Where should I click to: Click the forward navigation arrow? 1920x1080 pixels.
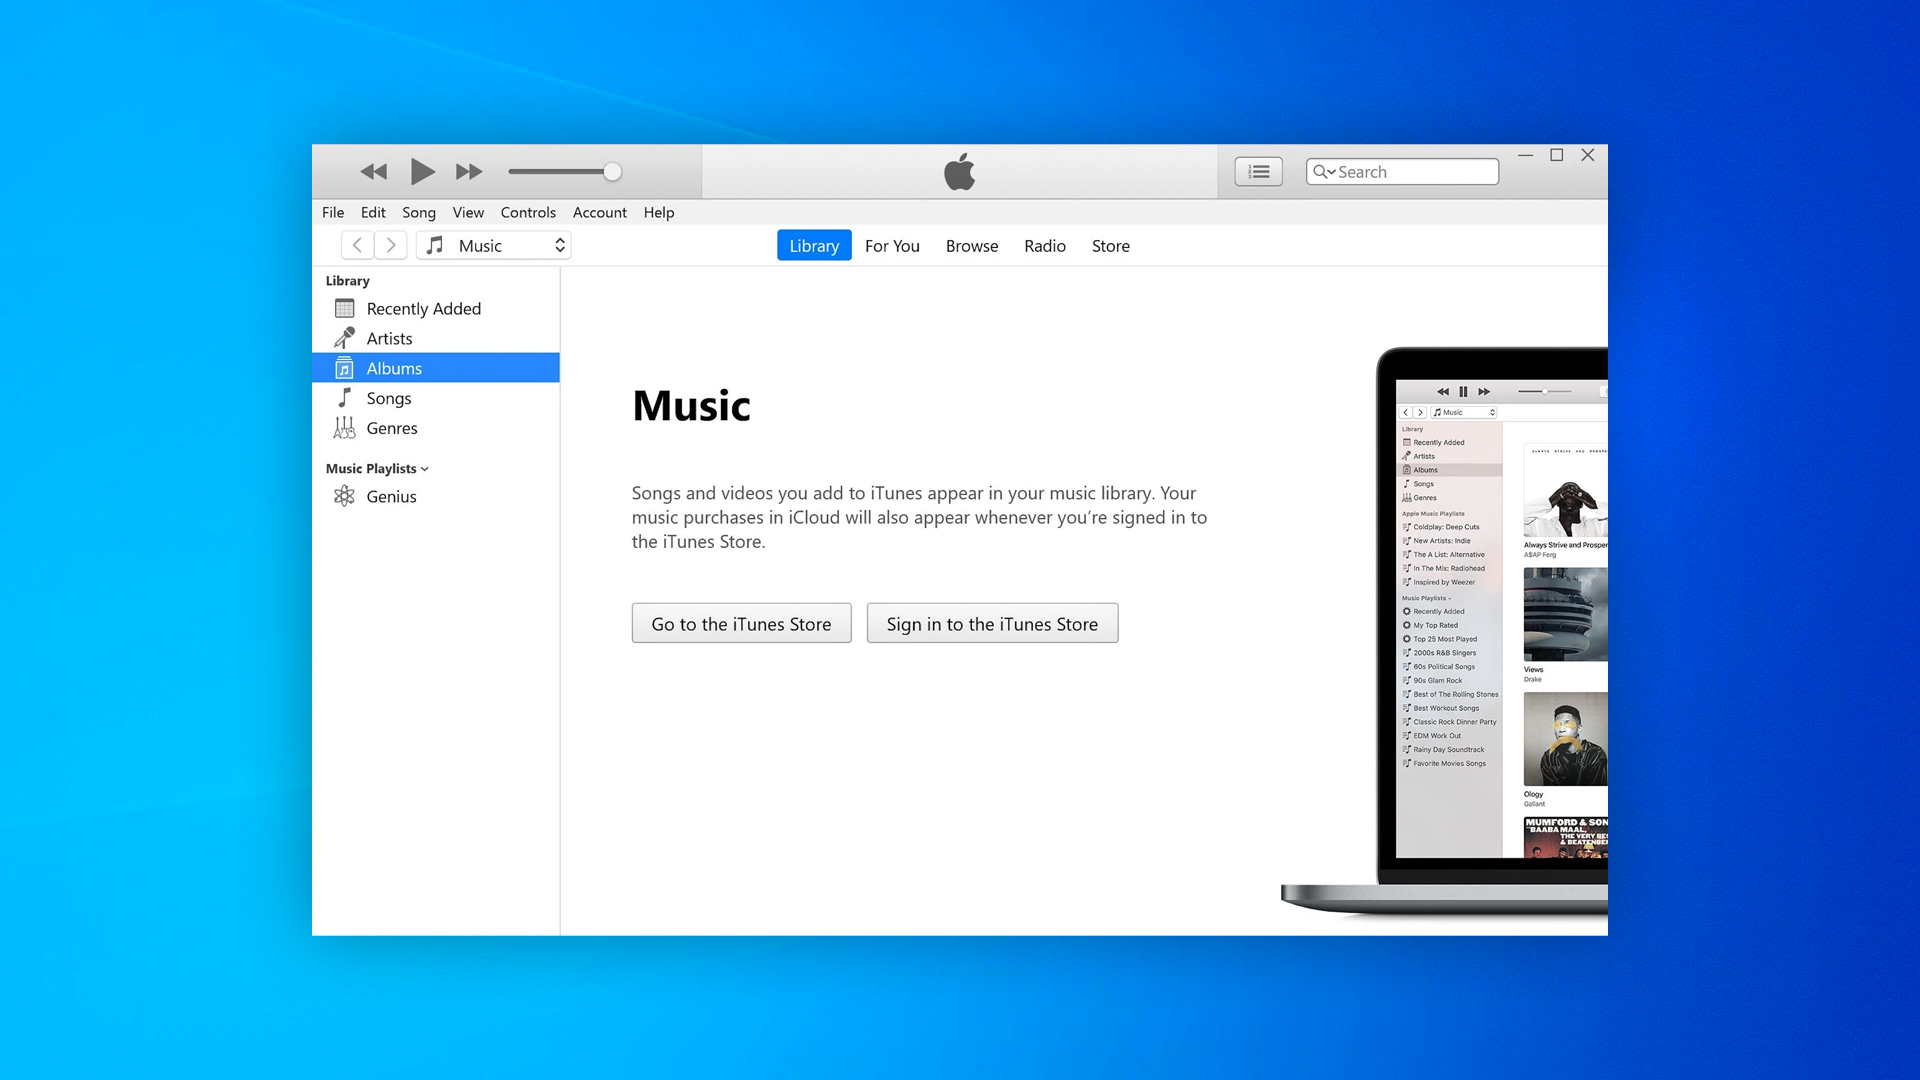(x=390, y=245)
